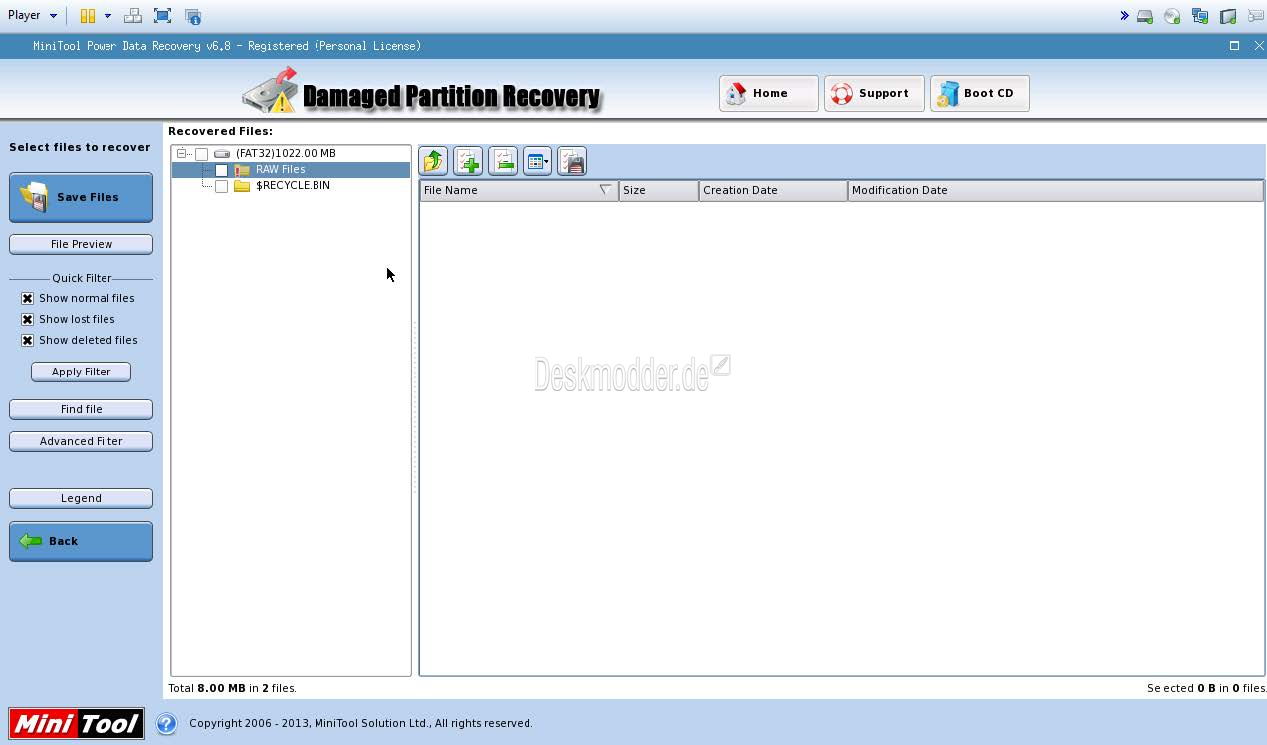
Task: Click the floppy disk checklist toolbar icon
Action: coord(572,161)
